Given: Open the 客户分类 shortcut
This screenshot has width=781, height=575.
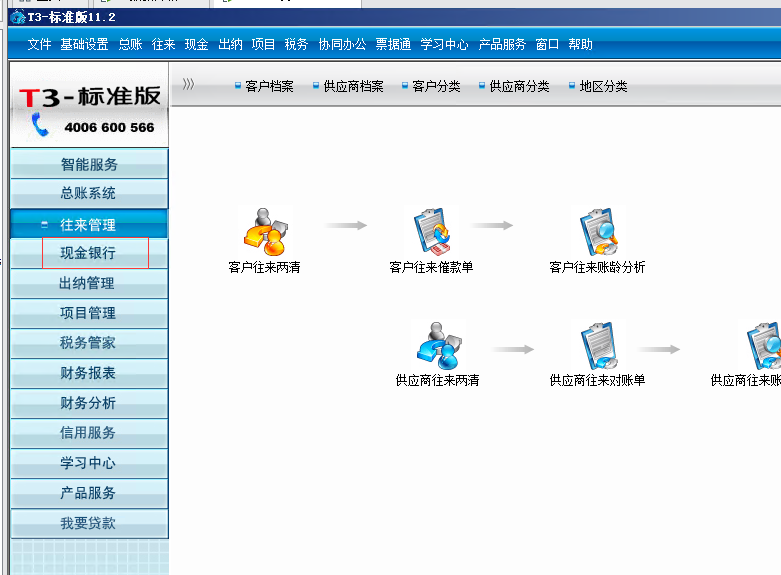Looking at the screenshot, I should coord(431,86).
